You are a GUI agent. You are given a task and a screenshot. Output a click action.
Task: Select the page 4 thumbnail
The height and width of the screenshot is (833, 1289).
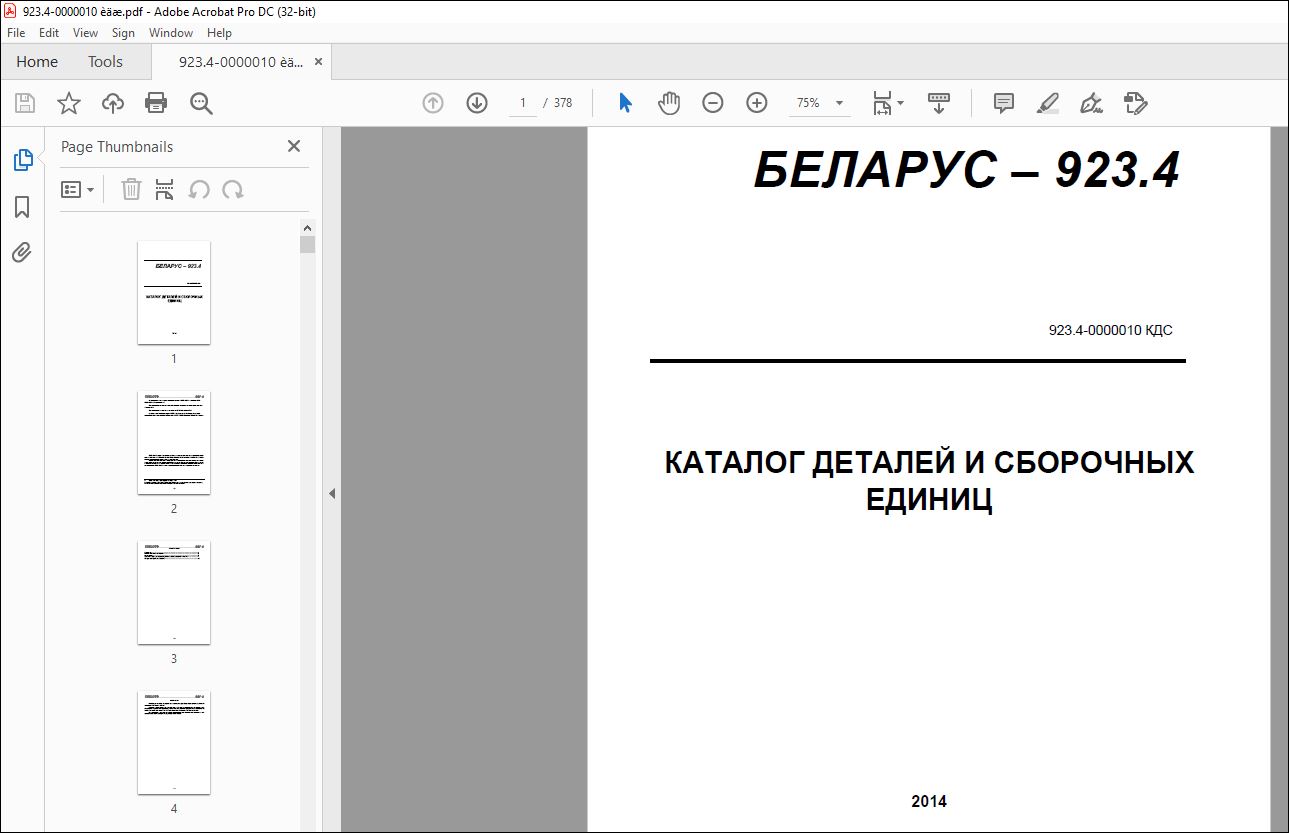[174, 742]
